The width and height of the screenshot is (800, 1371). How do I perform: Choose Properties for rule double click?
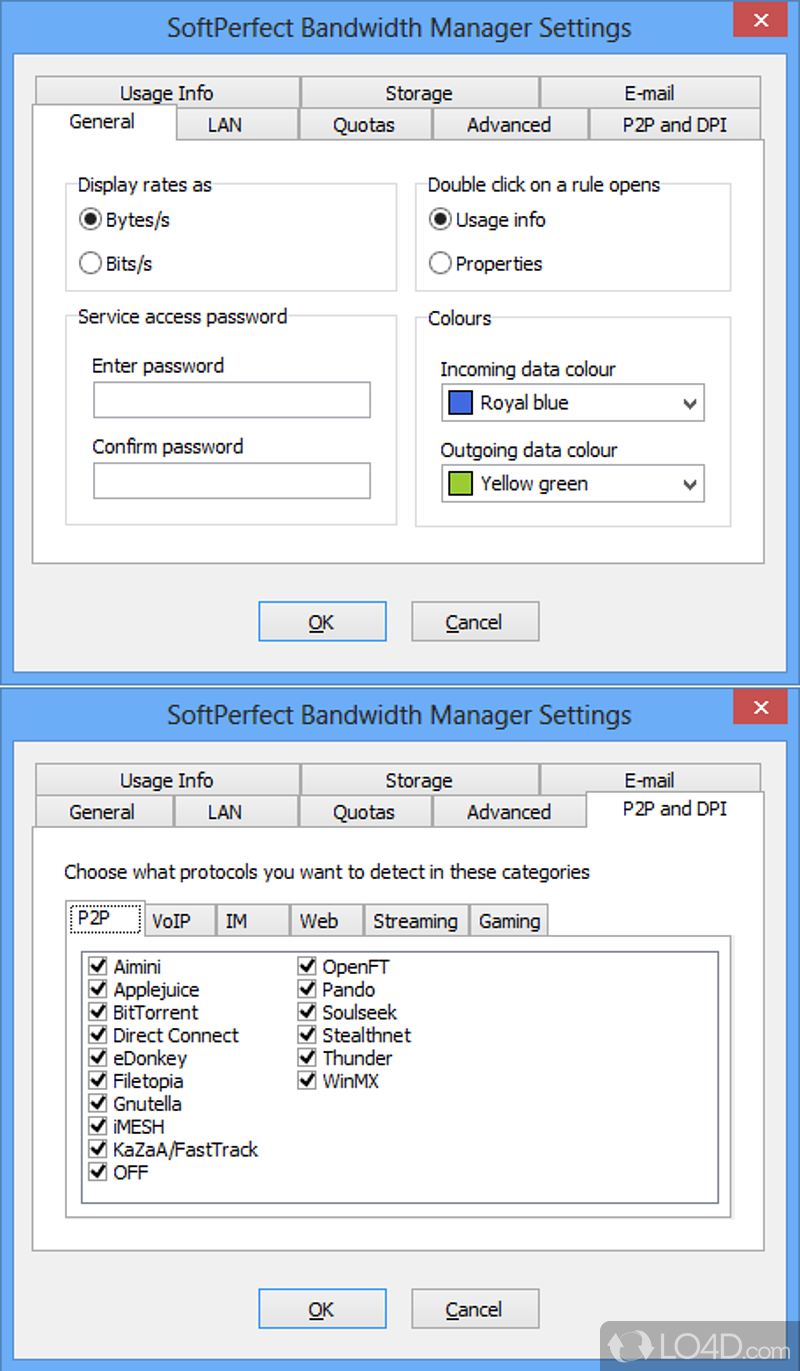coord(440,264)
